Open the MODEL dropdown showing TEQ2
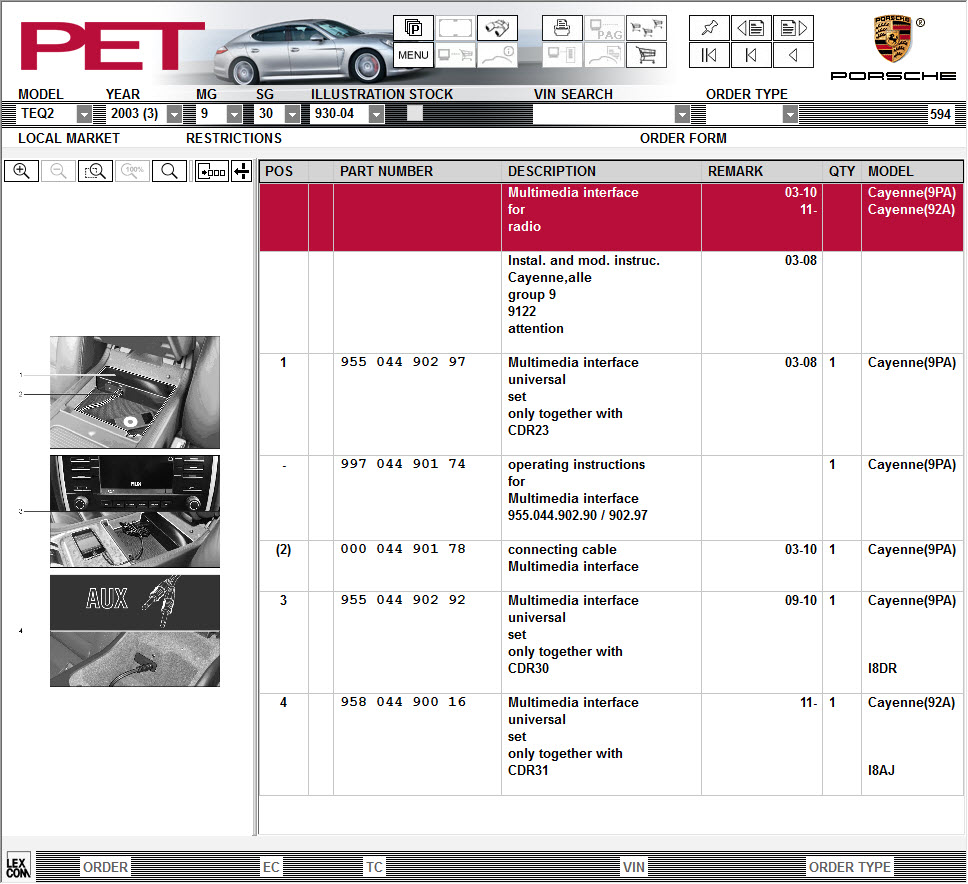 pyautogui.click(x=85, y=114)
